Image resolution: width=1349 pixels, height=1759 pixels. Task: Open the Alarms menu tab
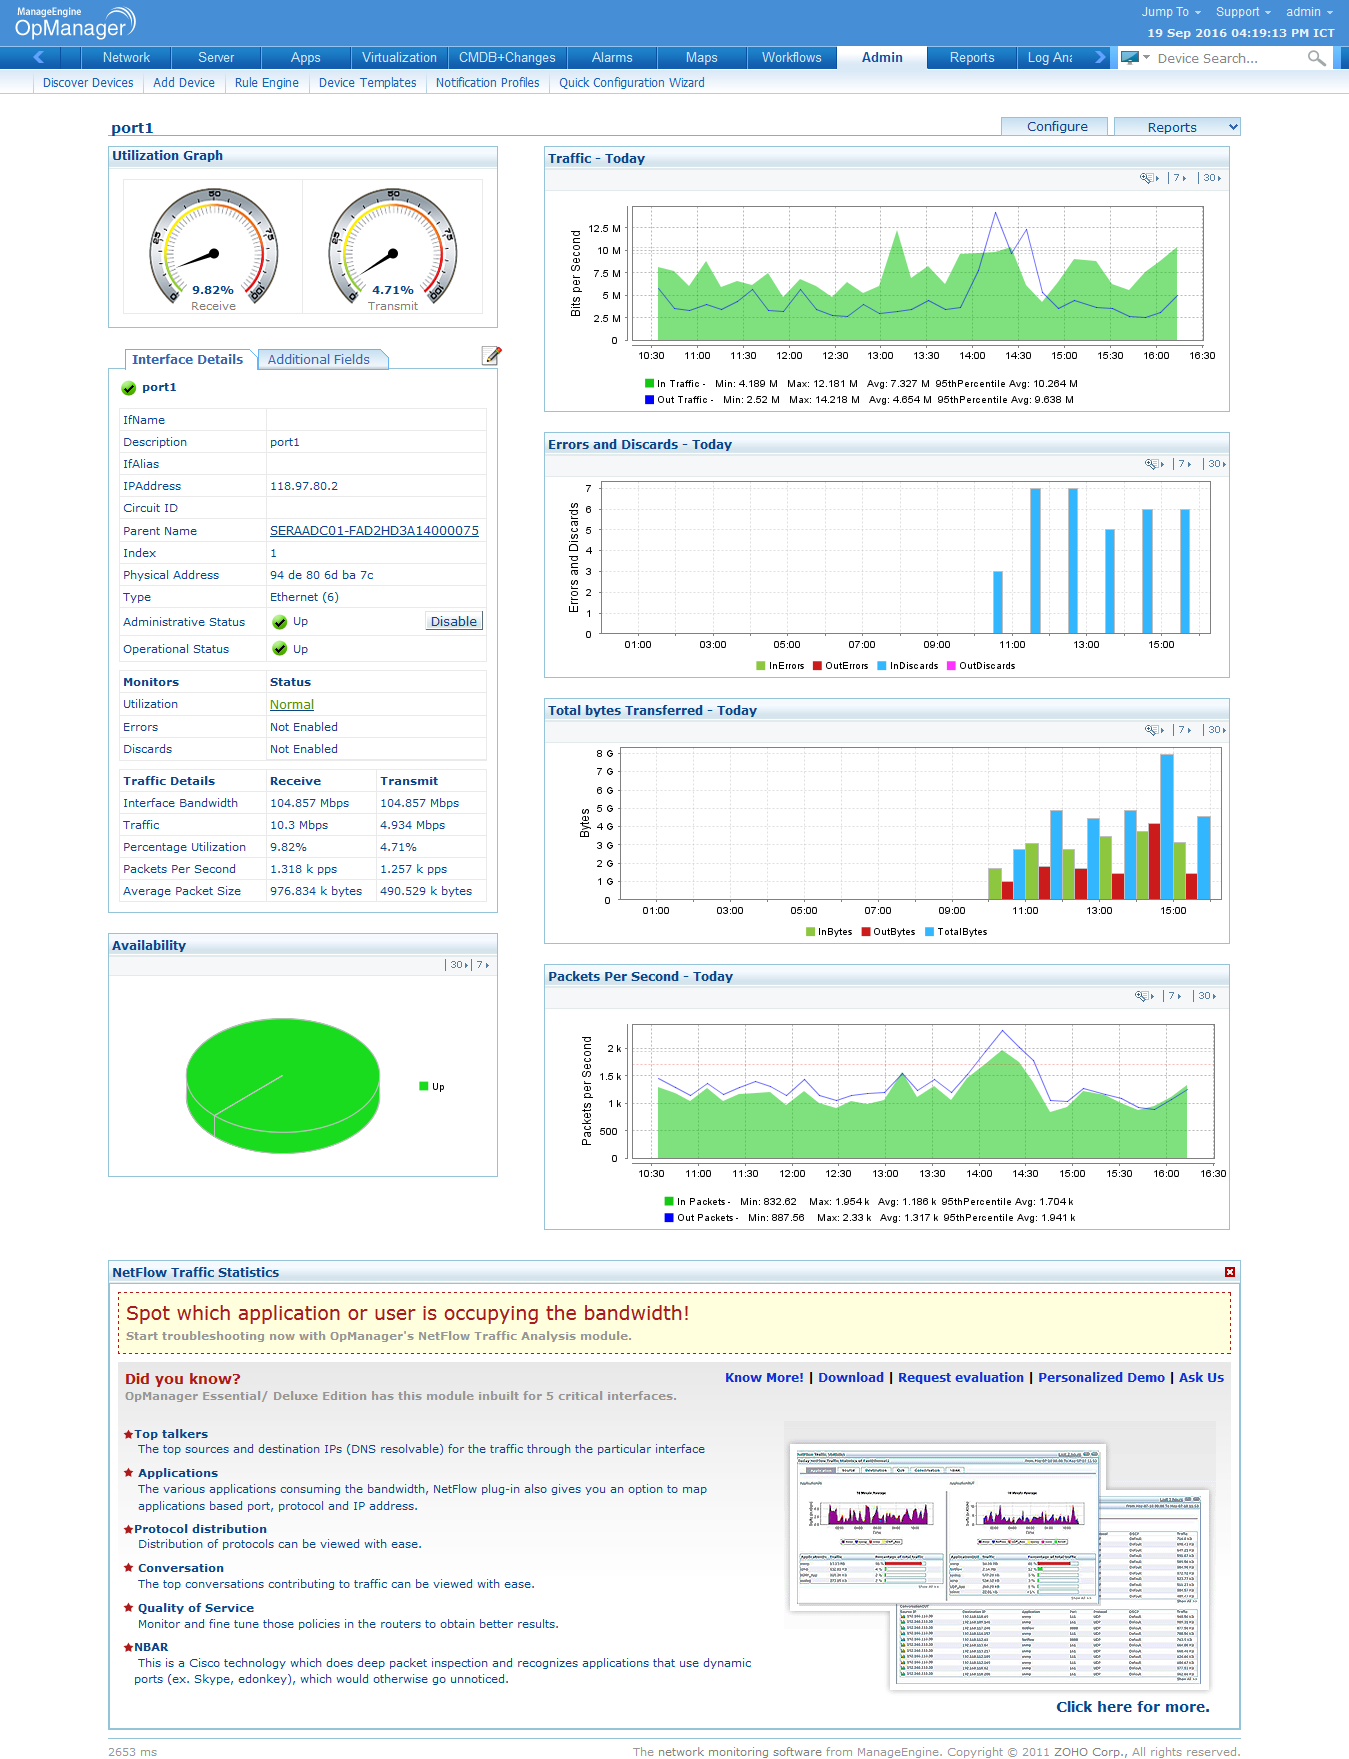[x=612, y=57]
